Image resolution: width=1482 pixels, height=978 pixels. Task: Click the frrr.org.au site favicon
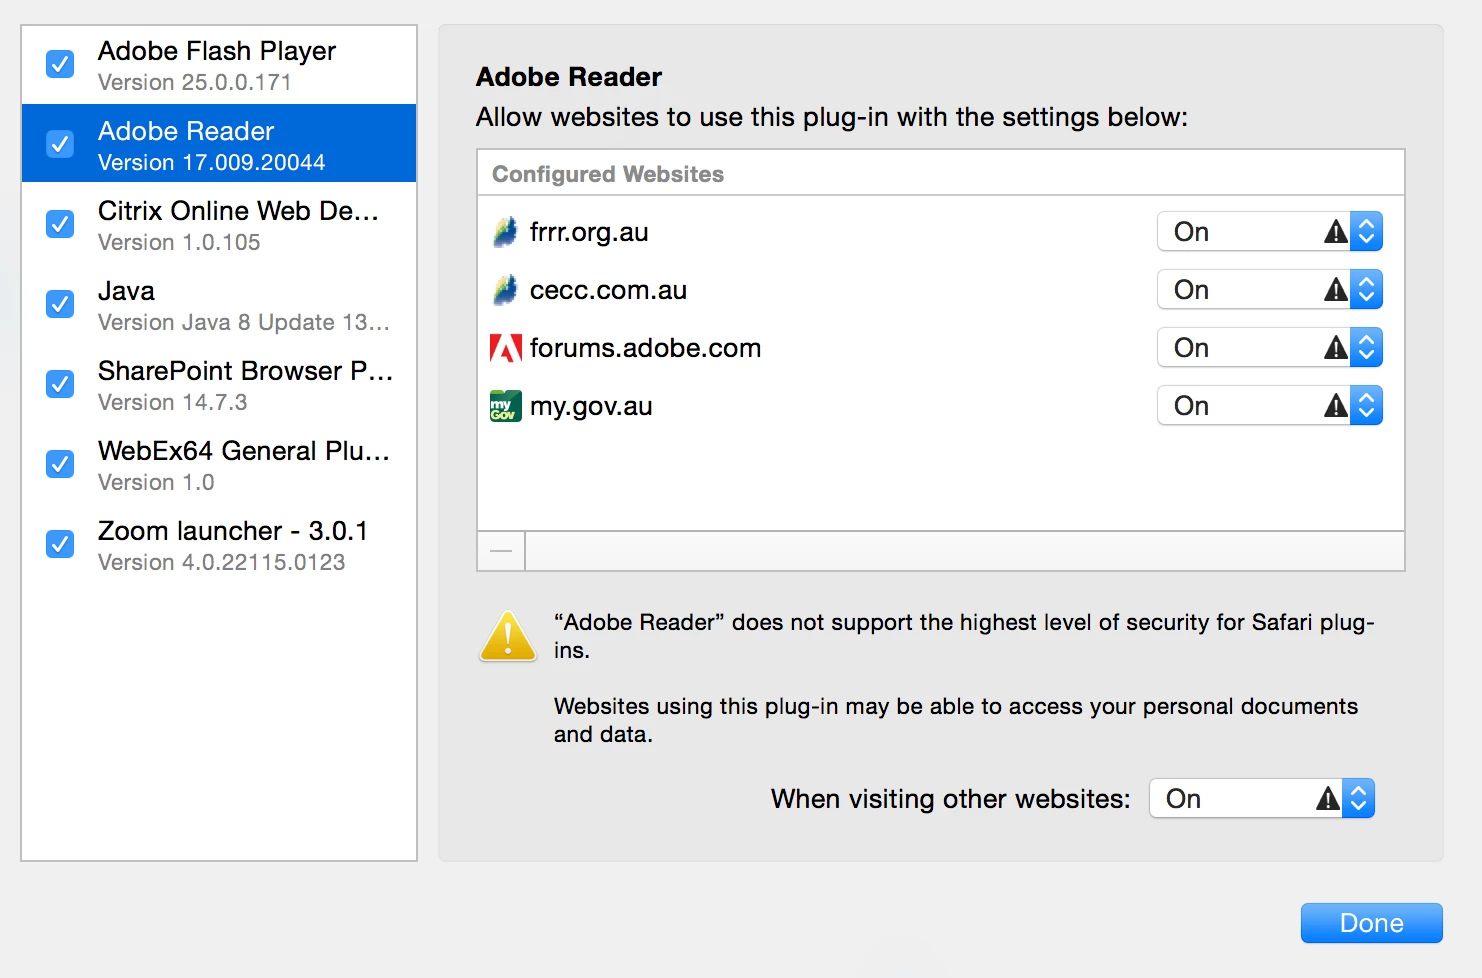point(506,232)
